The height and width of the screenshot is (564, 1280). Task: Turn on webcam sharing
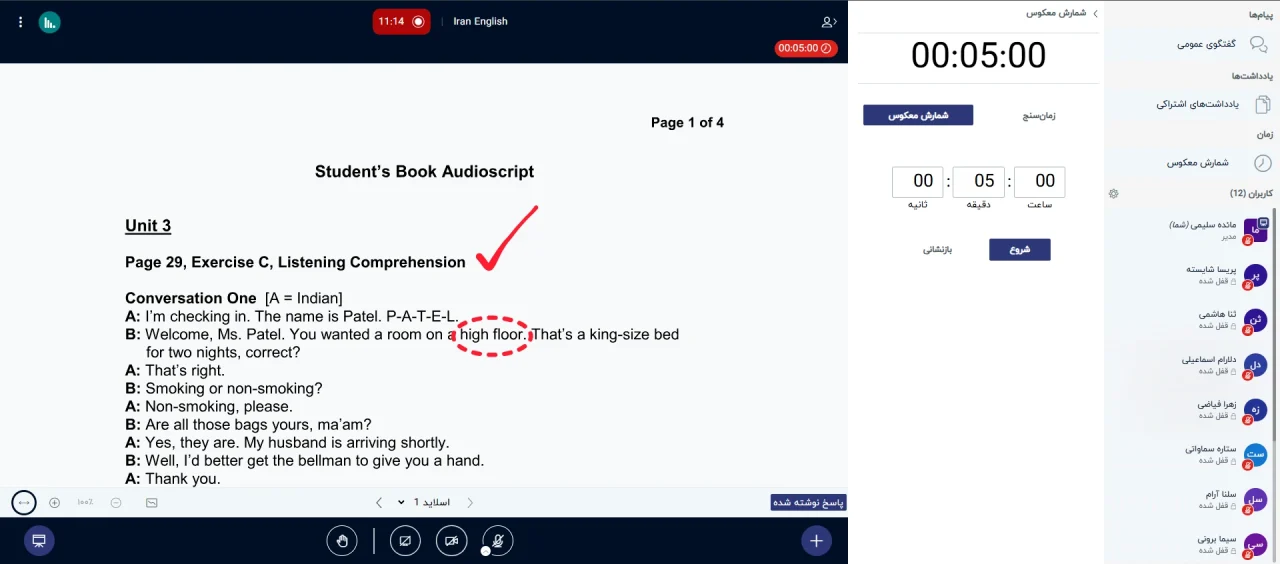[x=451, y=541]
